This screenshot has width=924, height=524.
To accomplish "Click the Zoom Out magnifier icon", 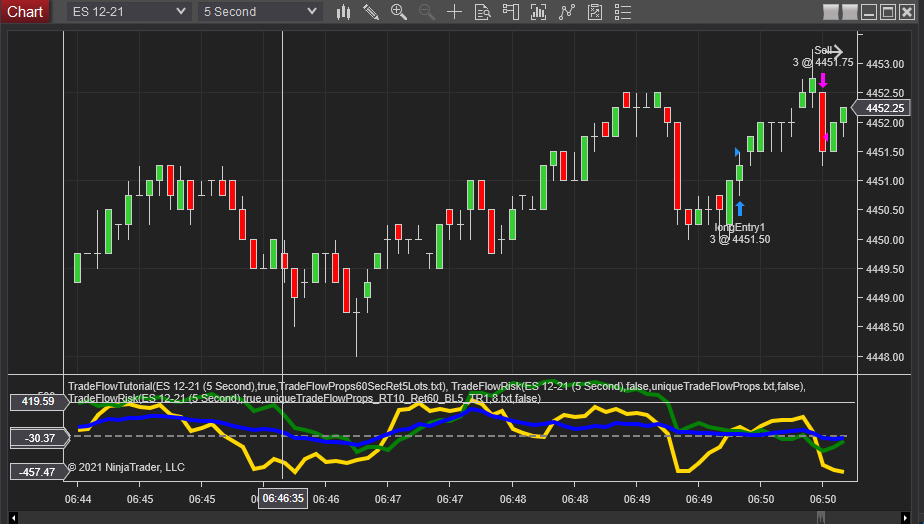I will (x=427, y=12).
